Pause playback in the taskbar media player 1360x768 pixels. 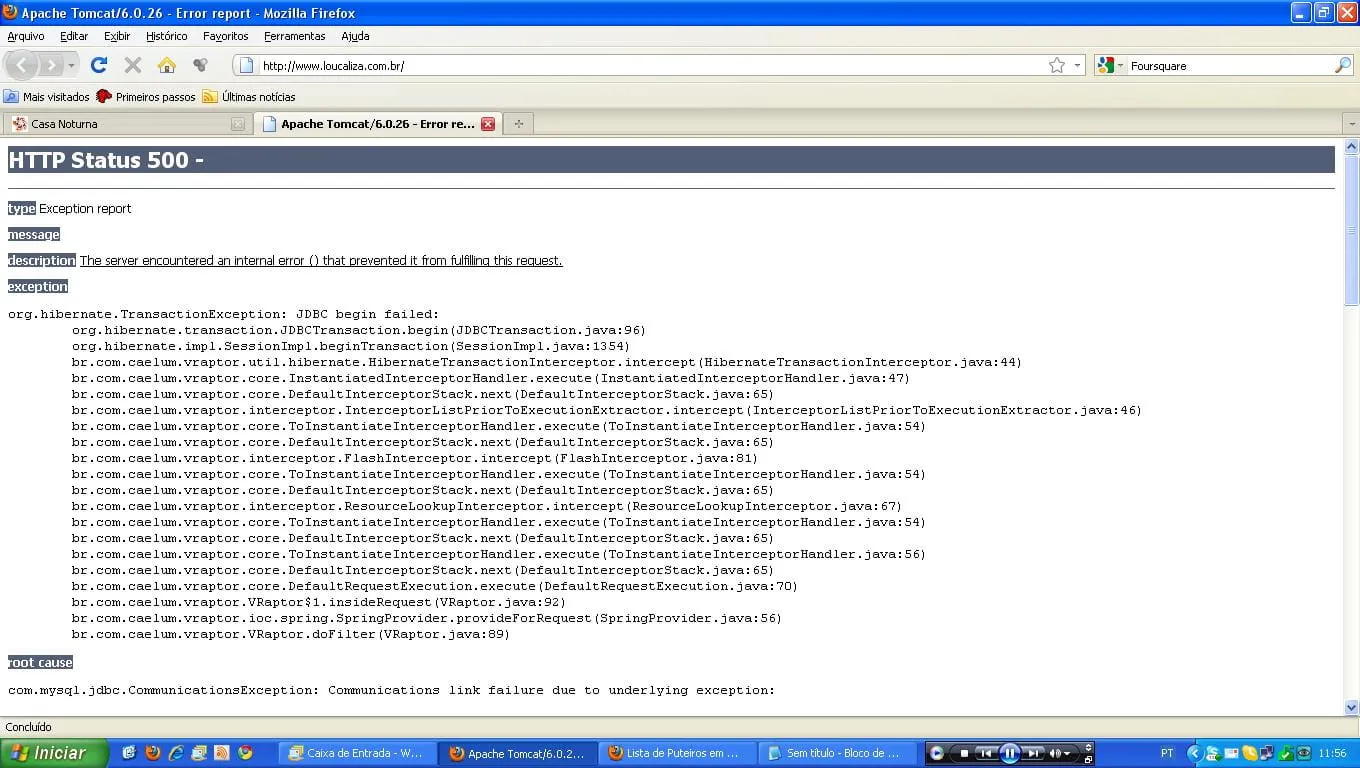click(x=1009, y=753)
